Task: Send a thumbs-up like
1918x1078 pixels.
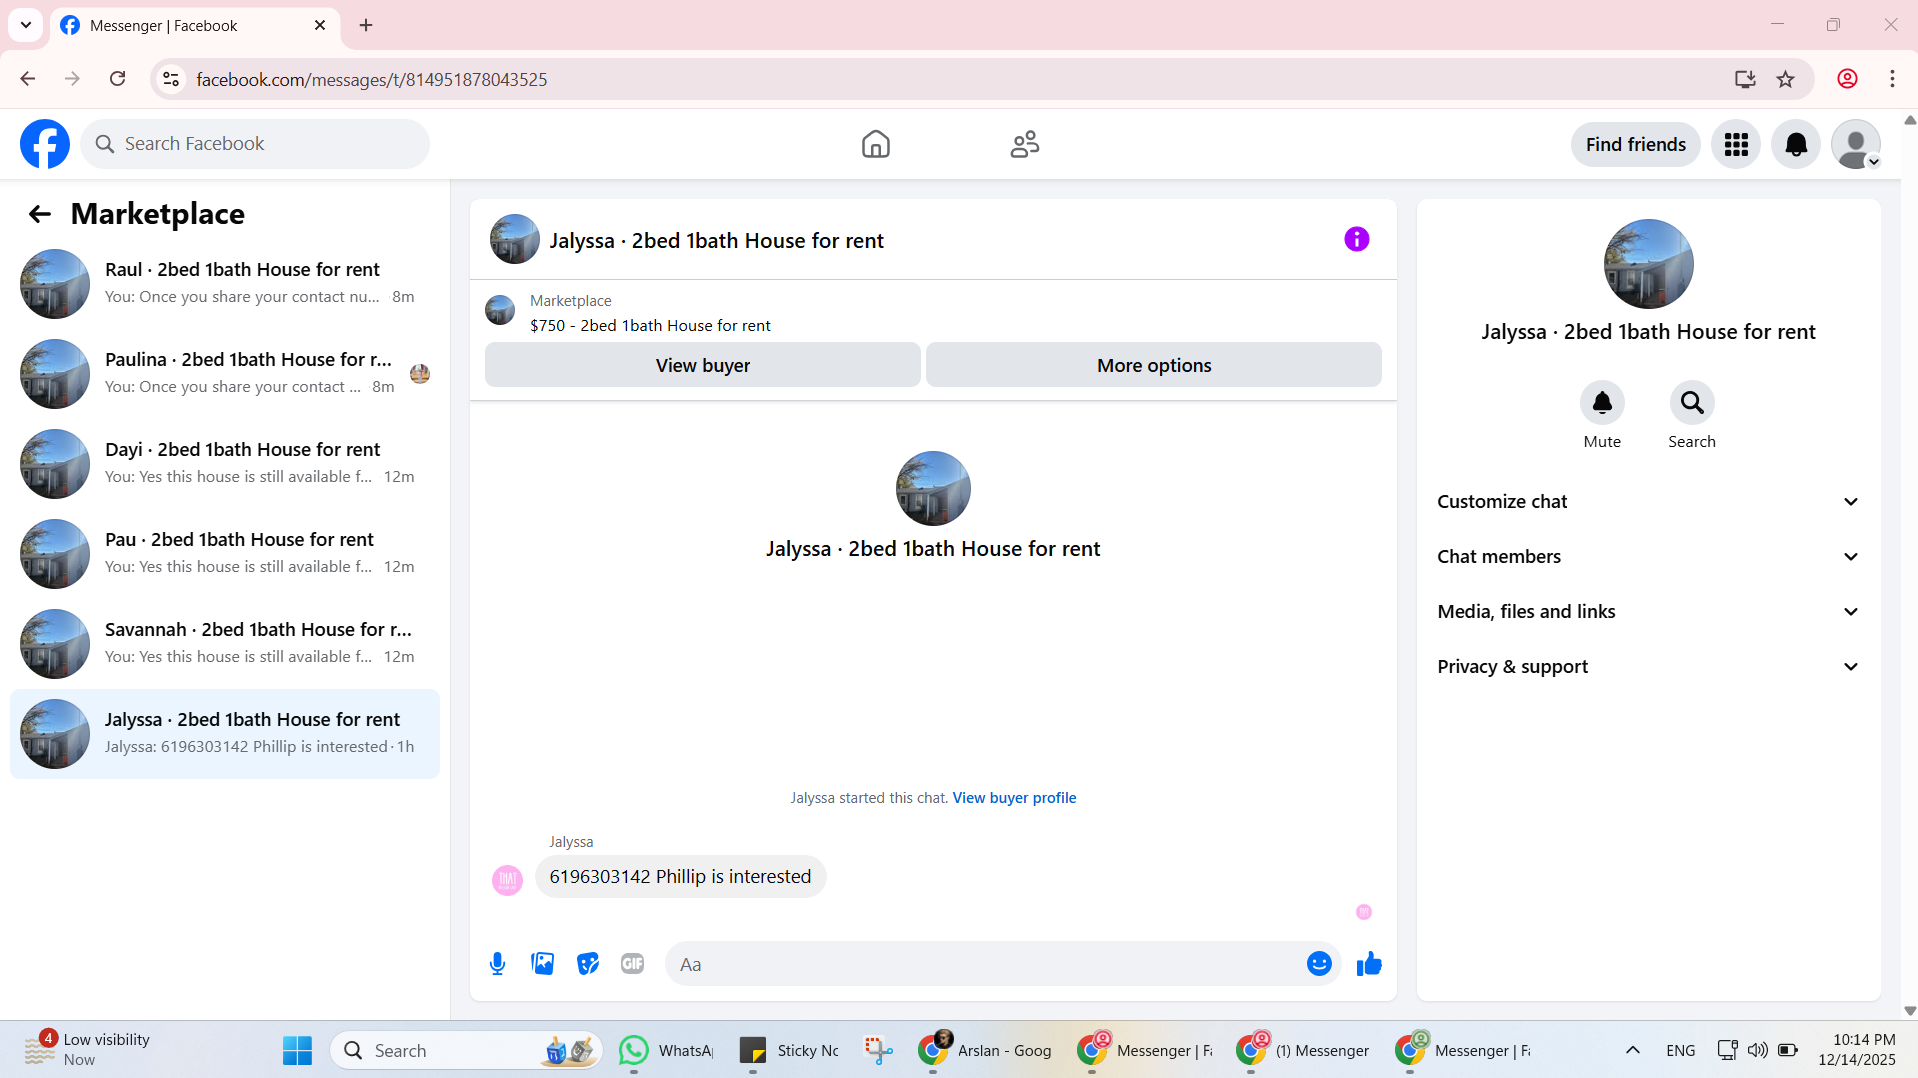Action: 1369,964
